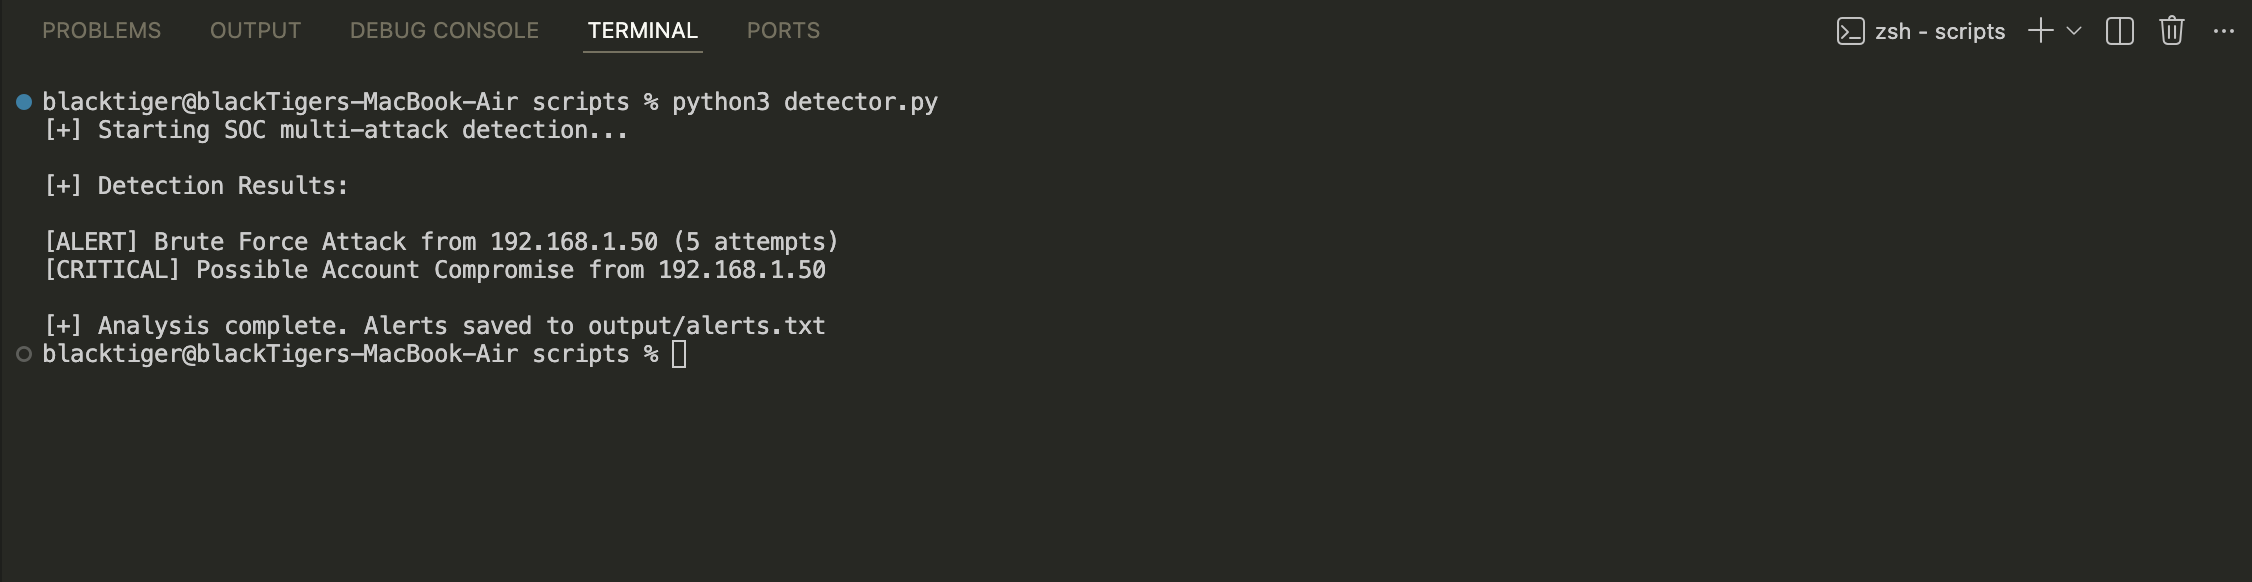The height and width of the screenshot is (582, 2252).
Task: Open the more actions ellipsis menu
Action: (2223, 31)
